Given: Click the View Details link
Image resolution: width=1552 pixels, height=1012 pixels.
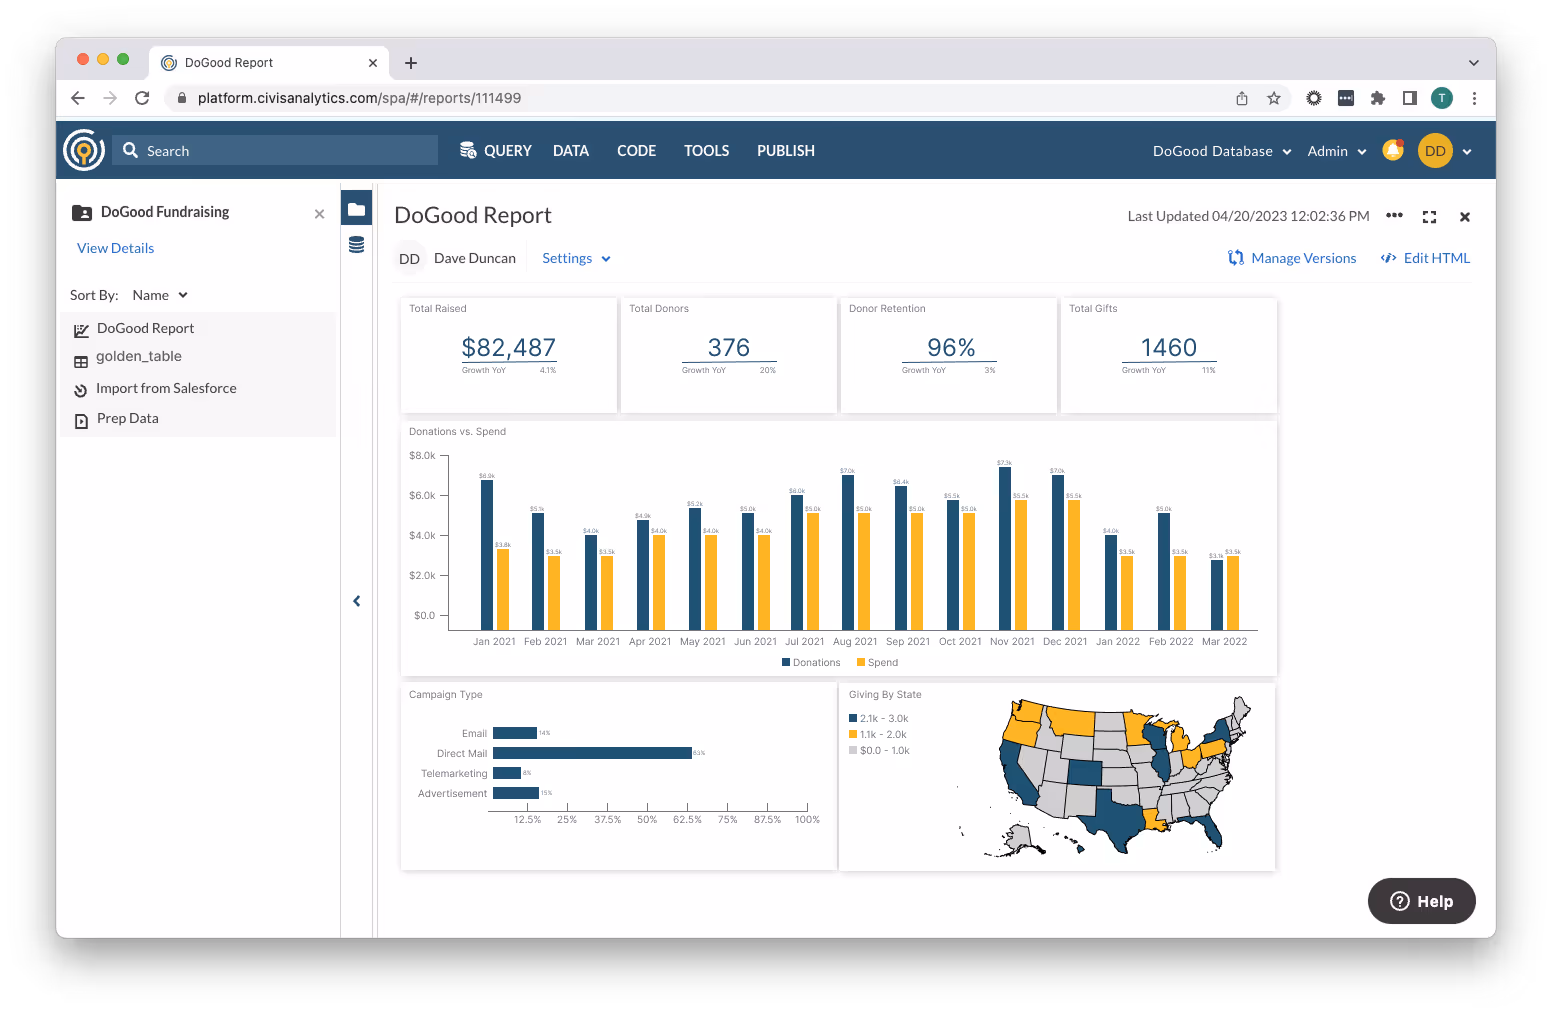Looking at the screenshot, I should pyautogui.click(x=115, y=248).
